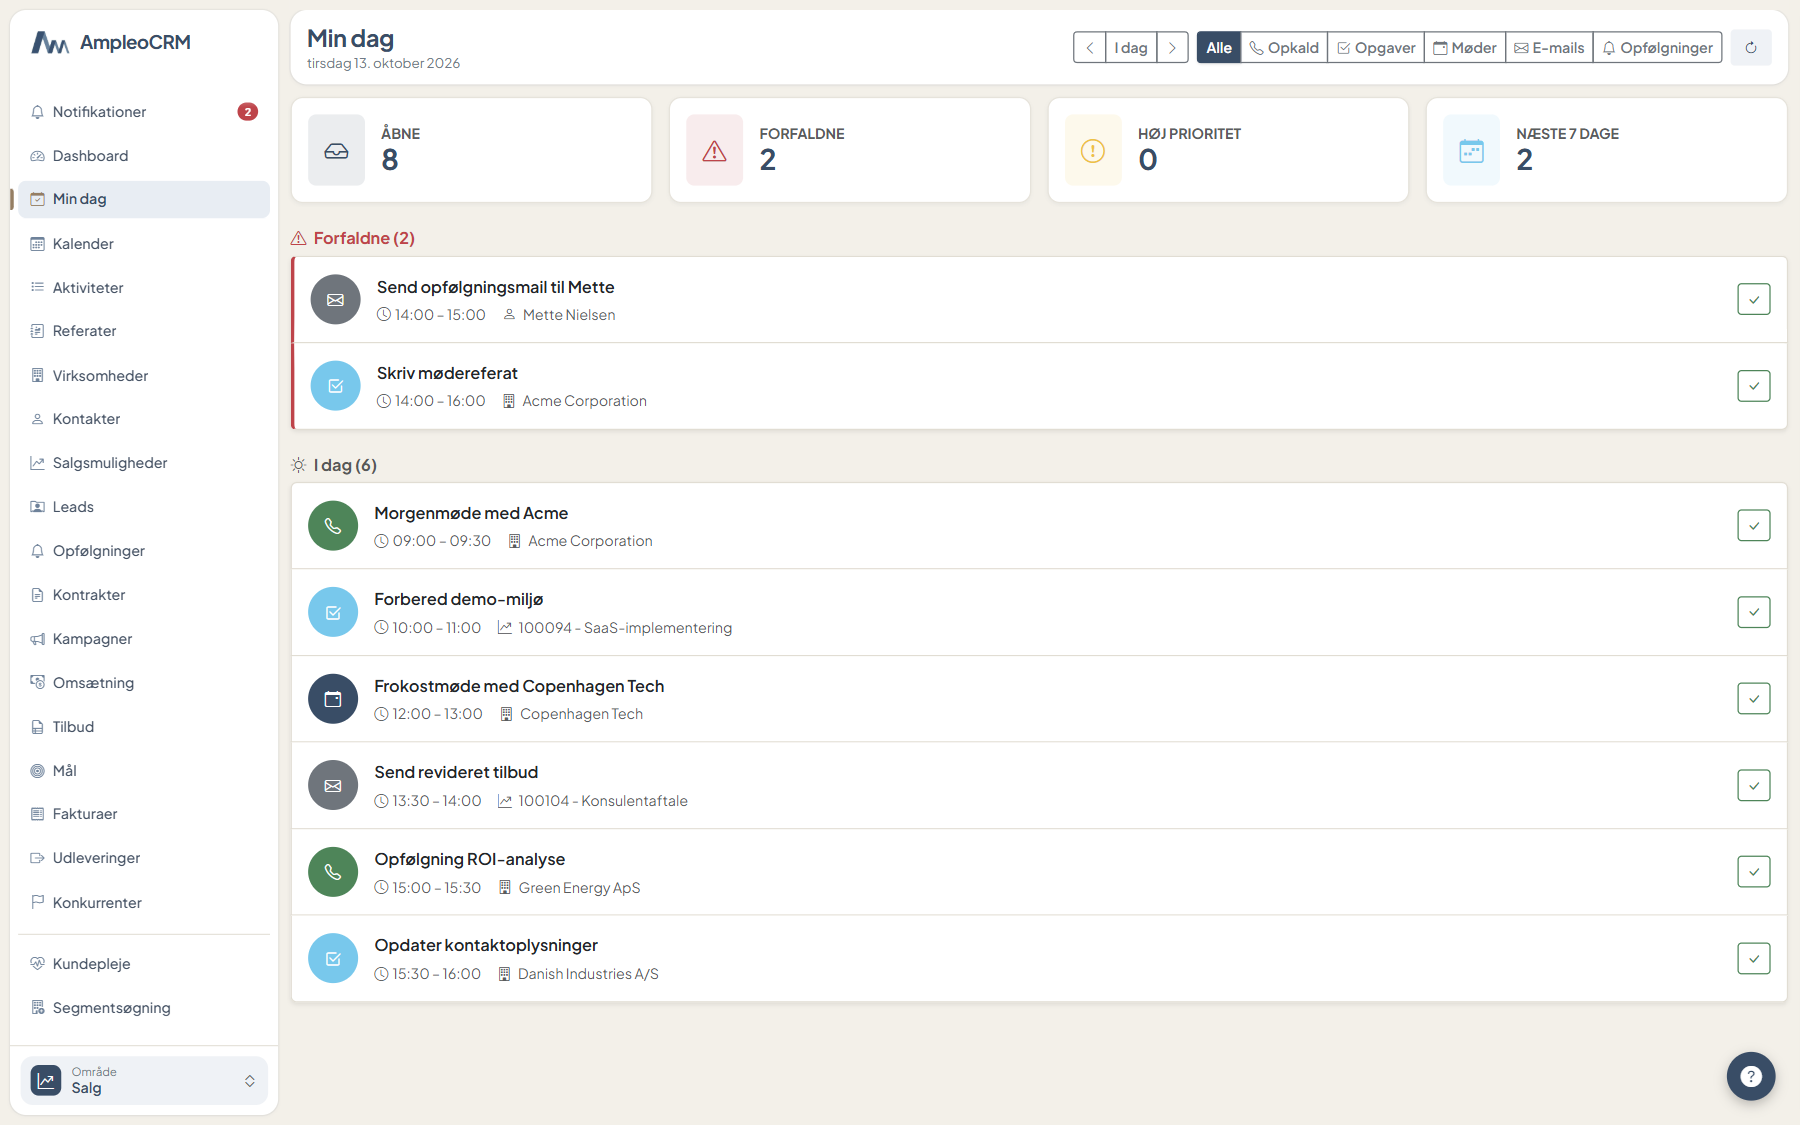Click the phone icon for Morgenmøde med Acme
Image resolution: width=1800 pixels, height=1125 pixels.
333,526
